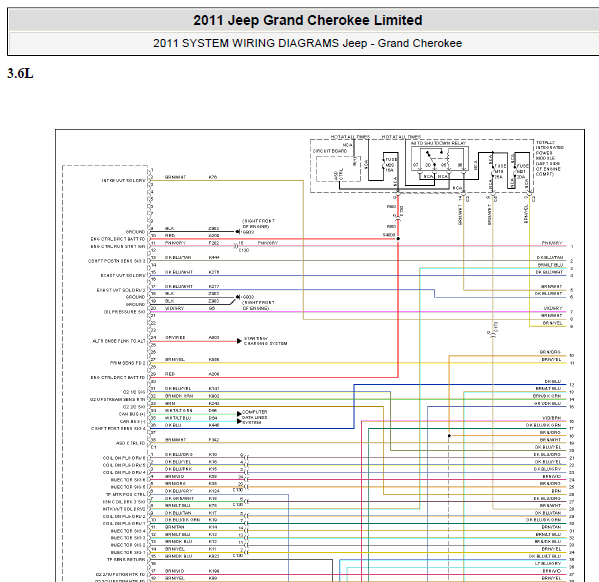Click the starting/charging system arrow
Viewport: 599px width, 582px height.
pyautogui.click(x=239, y=341)
